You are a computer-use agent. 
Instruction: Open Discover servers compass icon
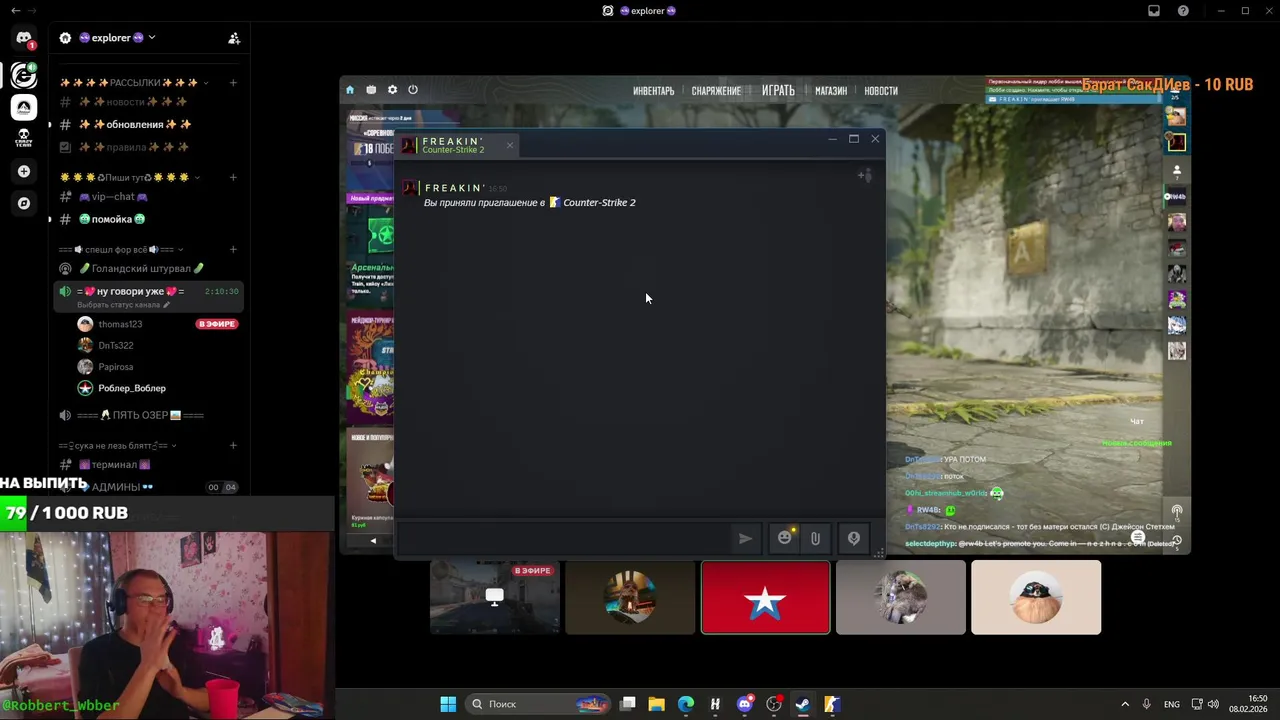tap(24, 203)
